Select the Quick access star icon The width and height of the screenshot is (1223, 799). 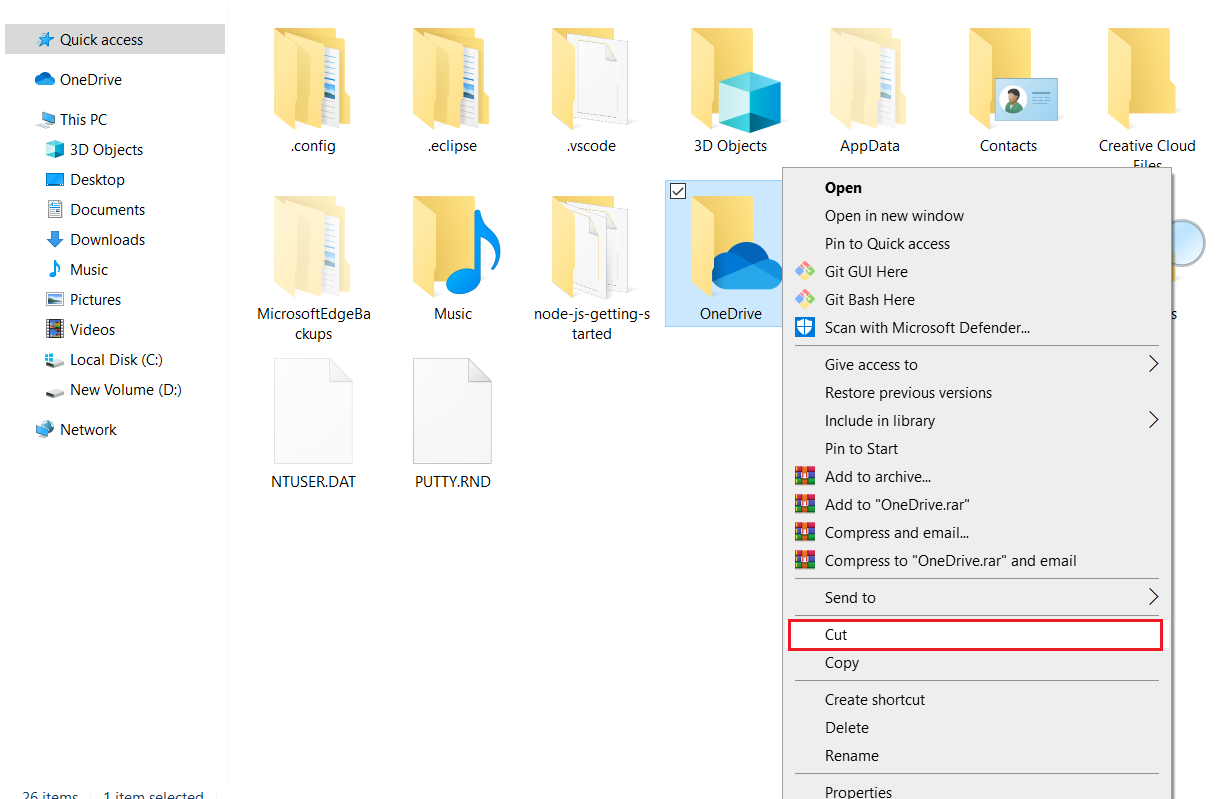point(45,40)
